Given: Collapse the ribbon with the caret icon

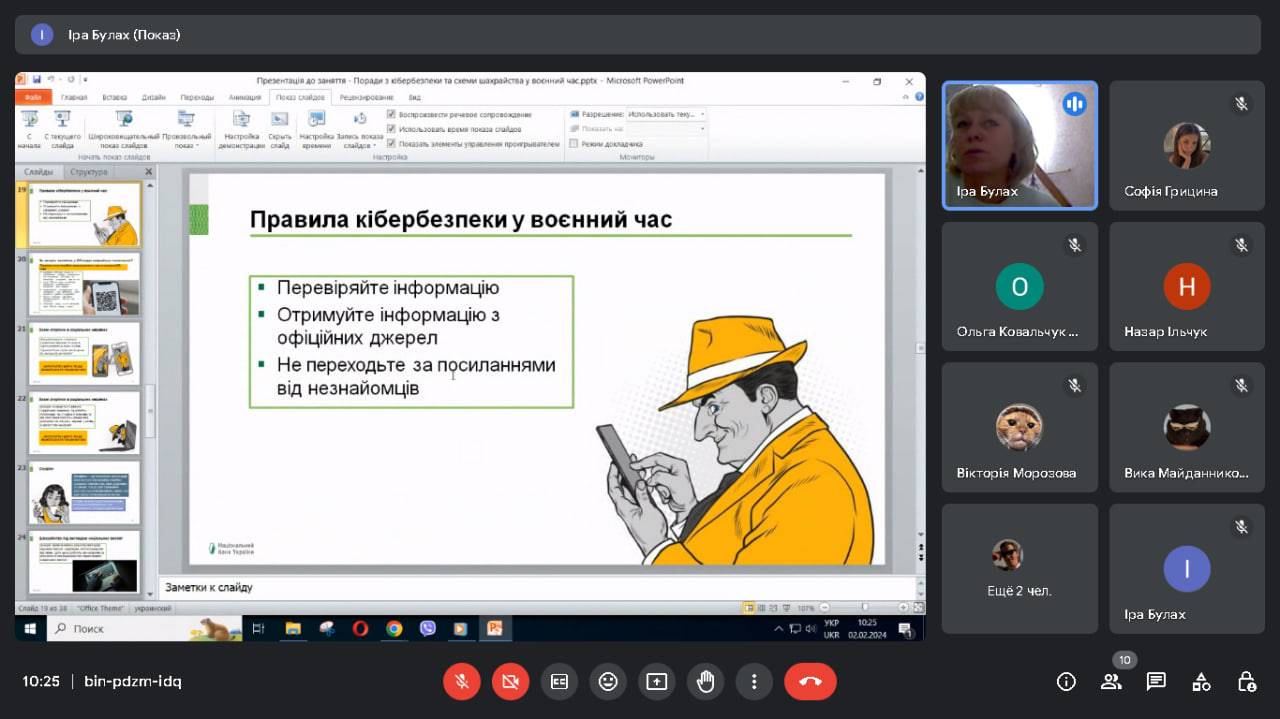Looking at the screenshot, I should pyautogui.click(x=906, y=97).
